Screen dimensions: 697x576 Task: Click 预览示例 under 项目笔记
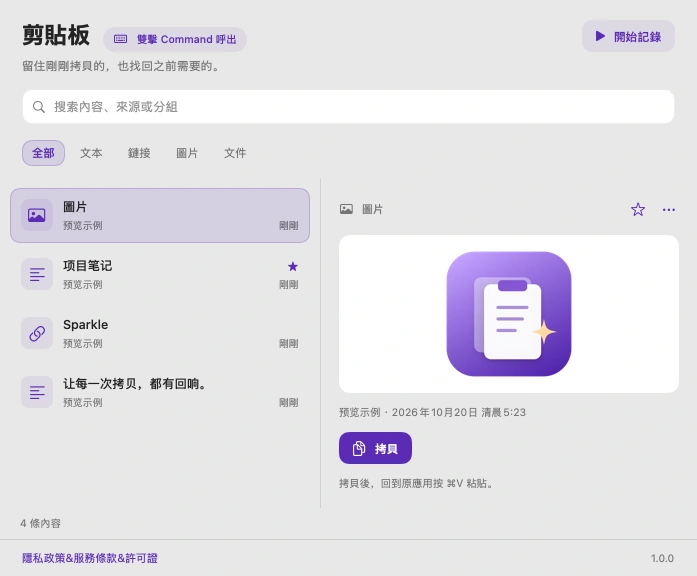tap(83, 284)
